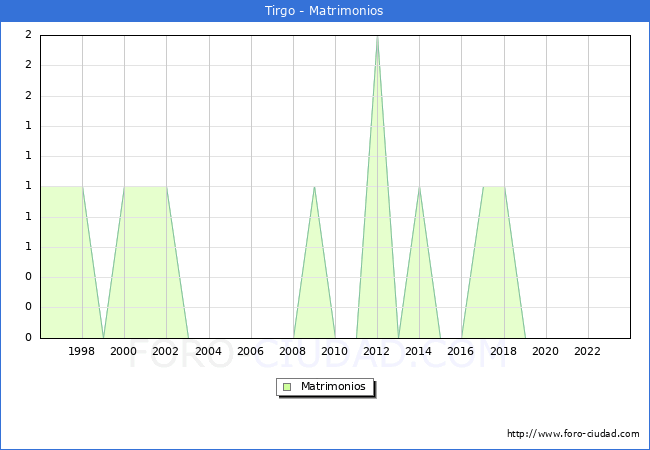Click the 2000 x-axis label
The height and width of the screenshot is (450, 650).
coord(124,351)
